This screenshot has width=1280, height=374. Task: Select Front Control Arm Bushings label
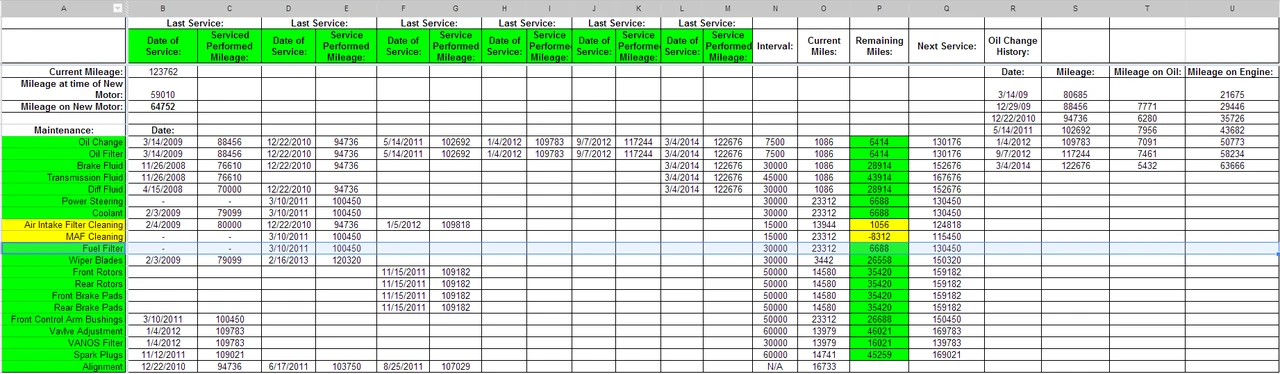64,319
